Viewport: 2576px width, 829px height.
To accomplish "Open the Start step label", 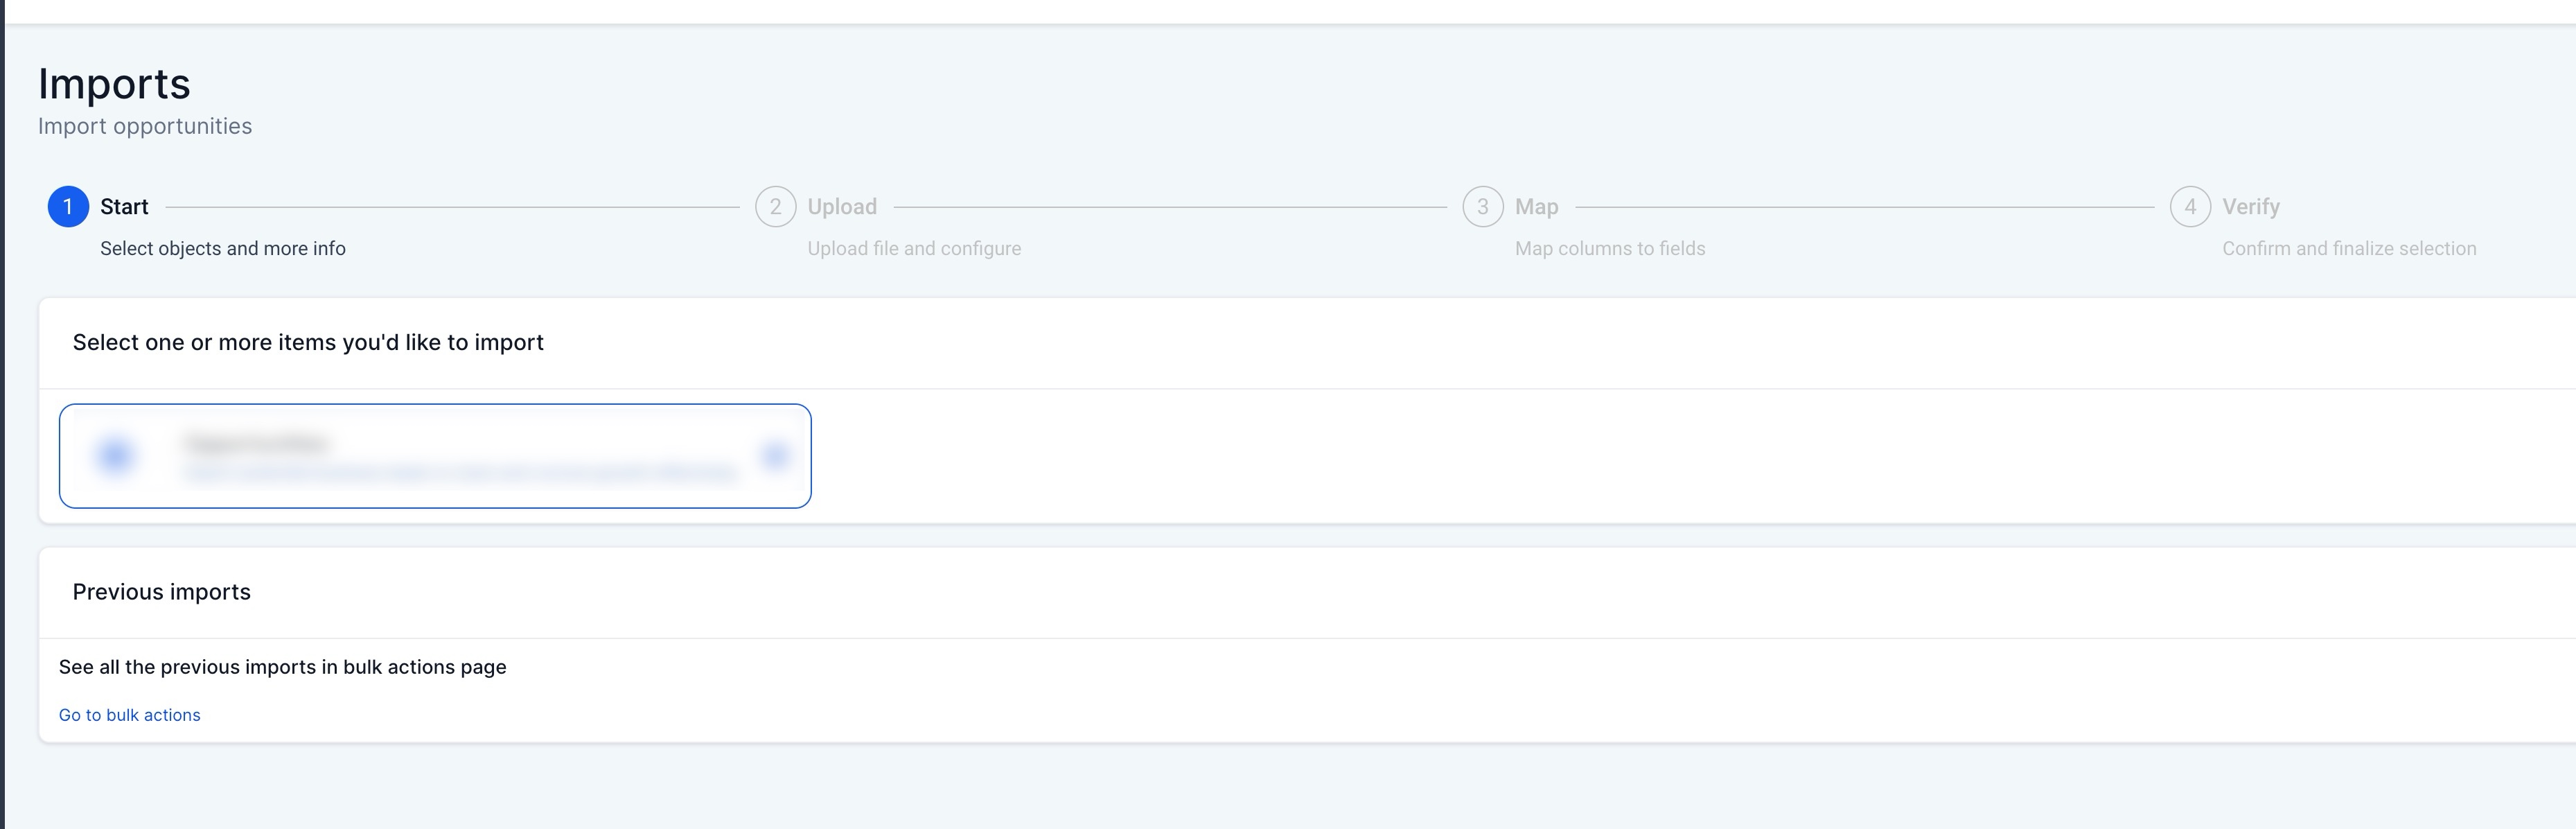I will 124,207.
